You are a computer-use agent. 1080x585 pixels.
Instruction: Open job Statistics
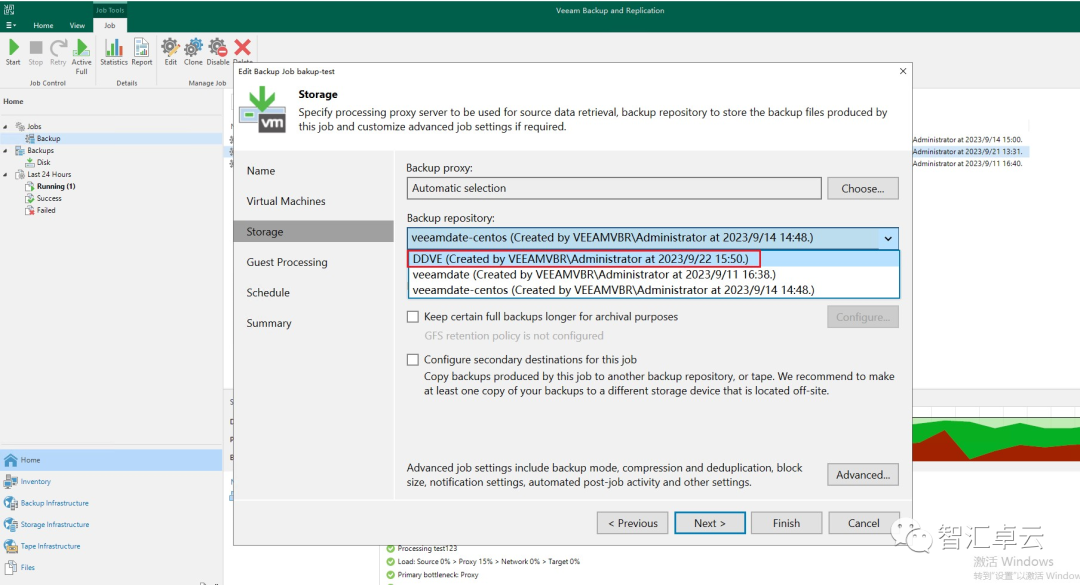[x=114, y=52]
